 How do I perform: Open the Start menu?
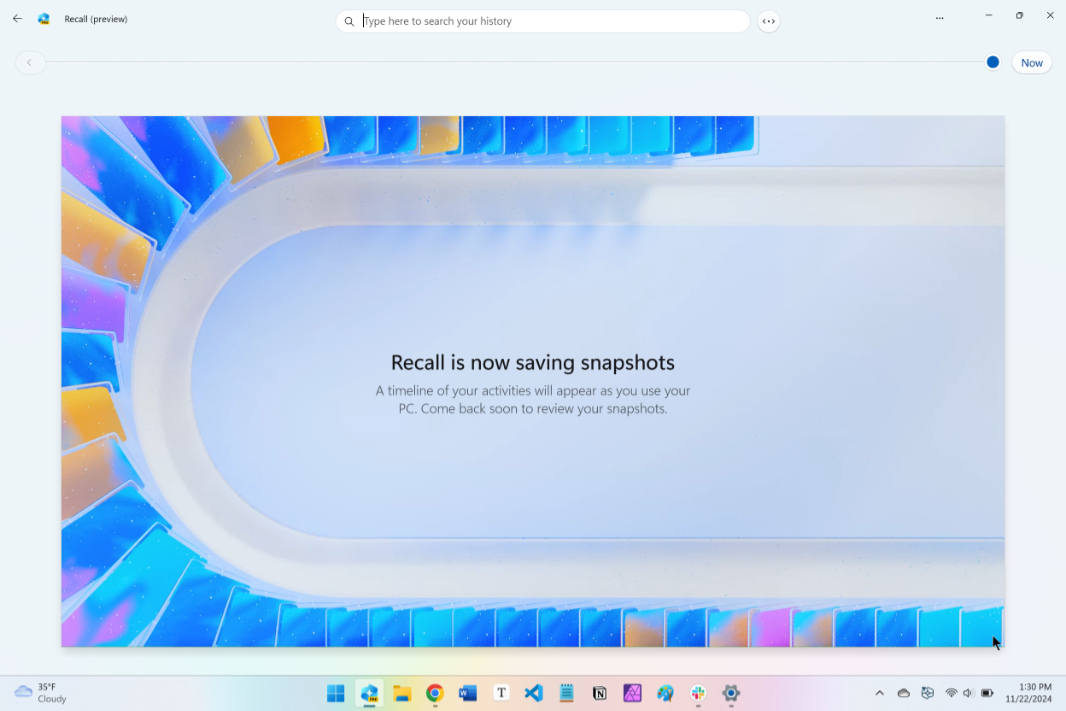(x=335, y=693)
